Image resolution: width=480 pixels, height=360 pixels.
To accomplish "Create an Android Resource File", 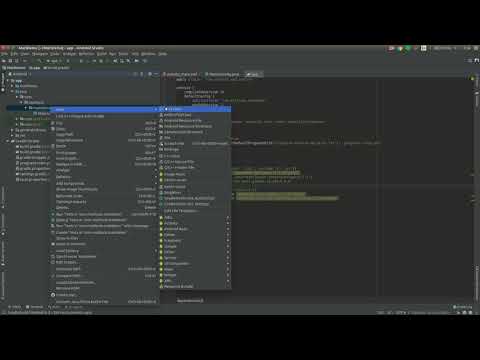I will [x=195, y=120].
